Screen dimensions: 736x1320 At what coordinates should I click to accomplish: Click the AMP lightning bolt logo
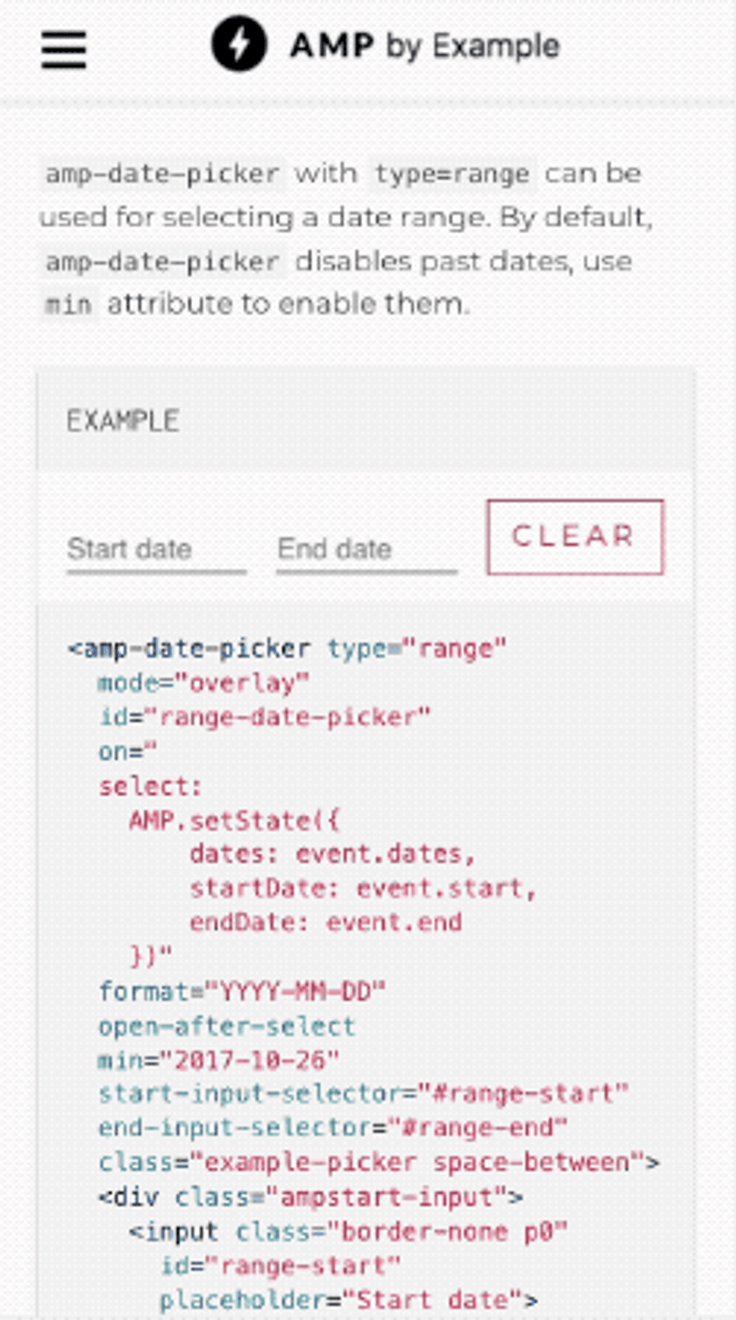tap(236, 45)
